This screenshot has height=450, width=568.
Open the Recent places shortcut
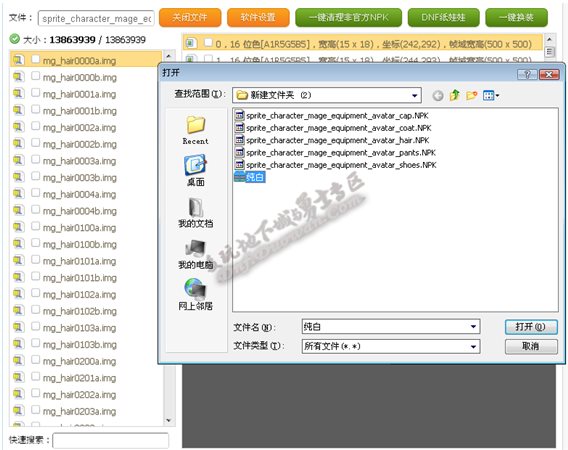click(196, 130)
